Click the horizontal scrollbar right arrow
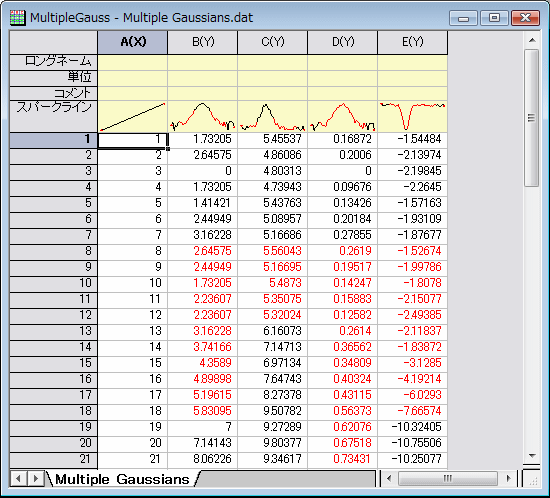 [x=509, y=478]
